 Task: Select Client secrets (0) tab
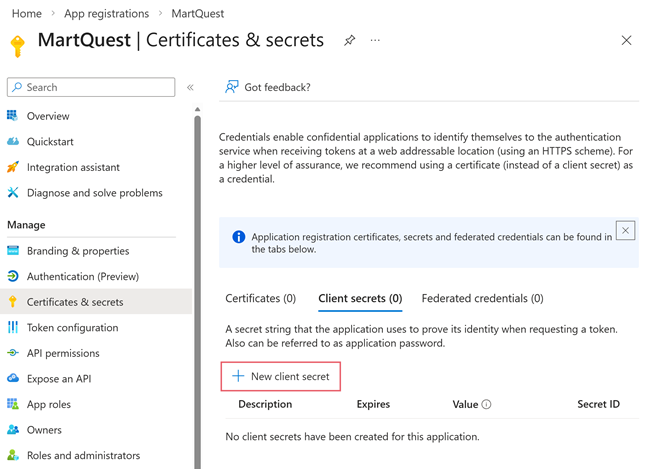pyautogui.click(x=360, y=298)
